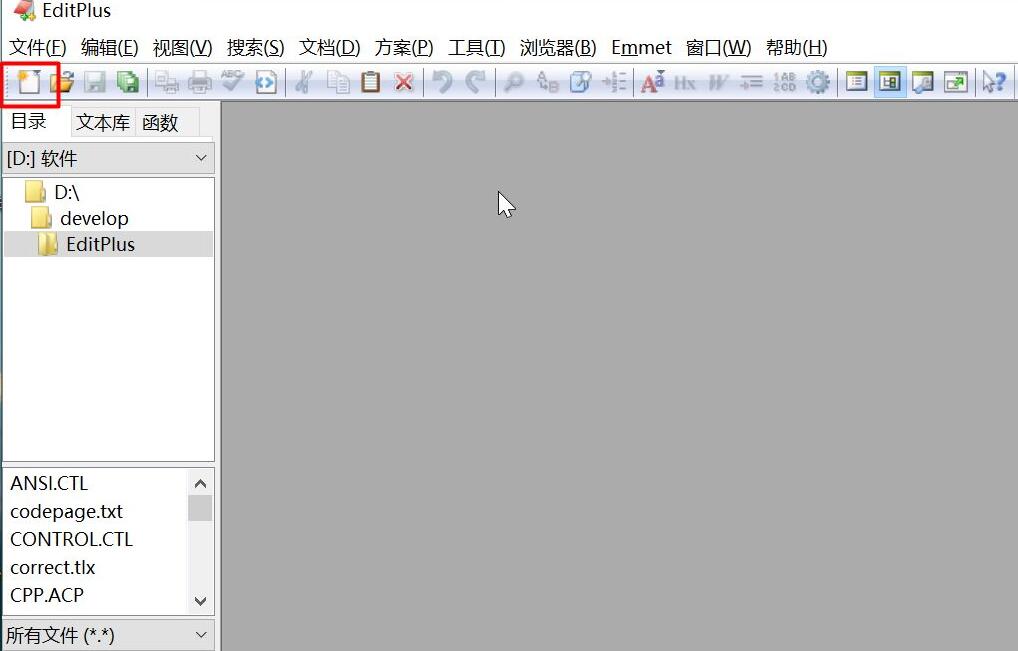
Task: Open the 文件(F) menu
Action: 38,47
